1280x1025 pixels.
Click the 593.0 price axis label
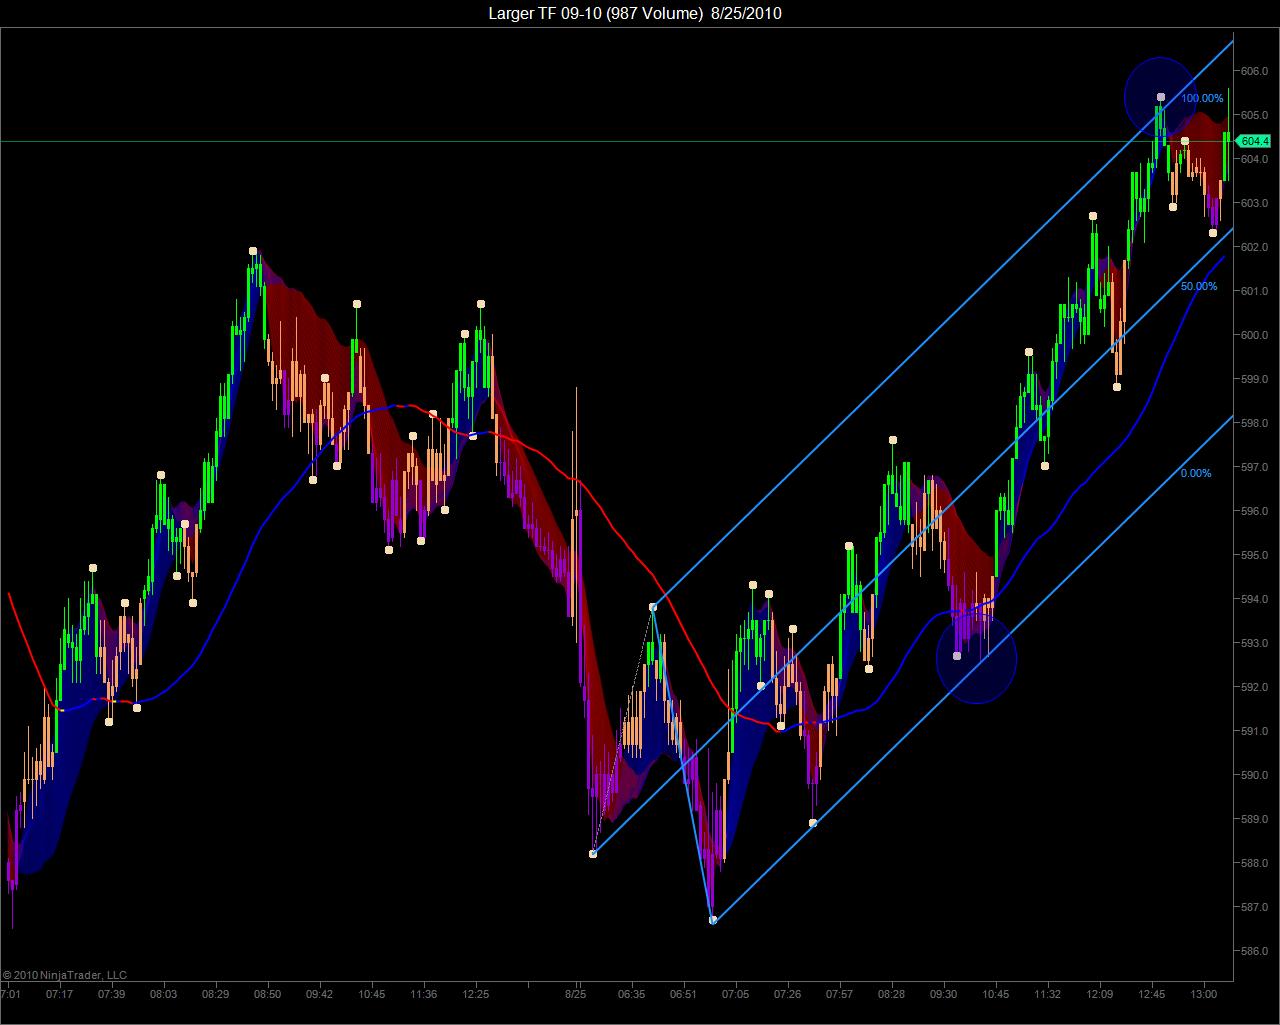click(1254, 643)
